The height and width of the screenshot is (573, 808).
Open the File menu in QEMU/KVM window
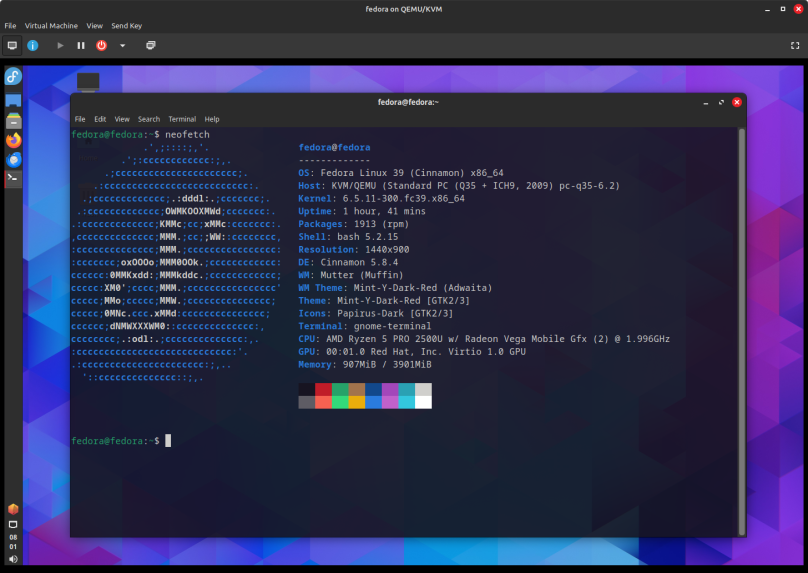click(10, 26)
